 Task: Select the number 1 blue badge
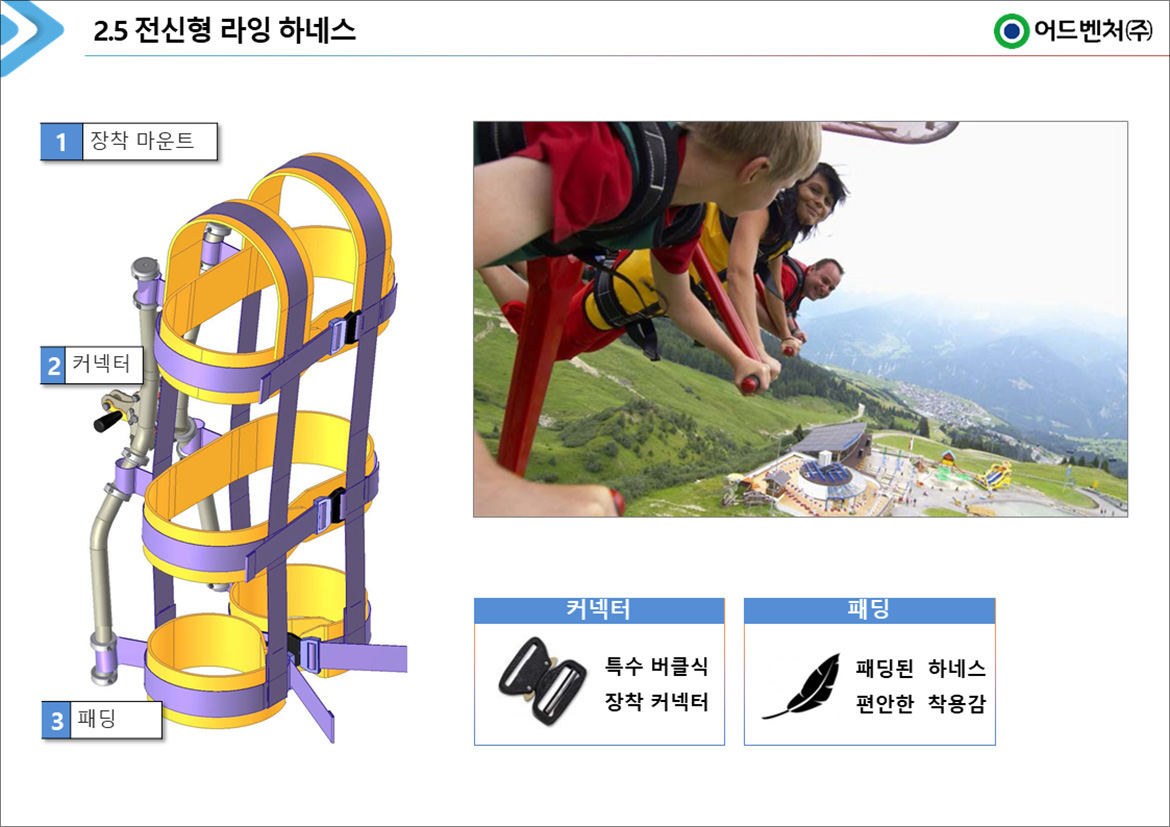(x=61, y=142)
